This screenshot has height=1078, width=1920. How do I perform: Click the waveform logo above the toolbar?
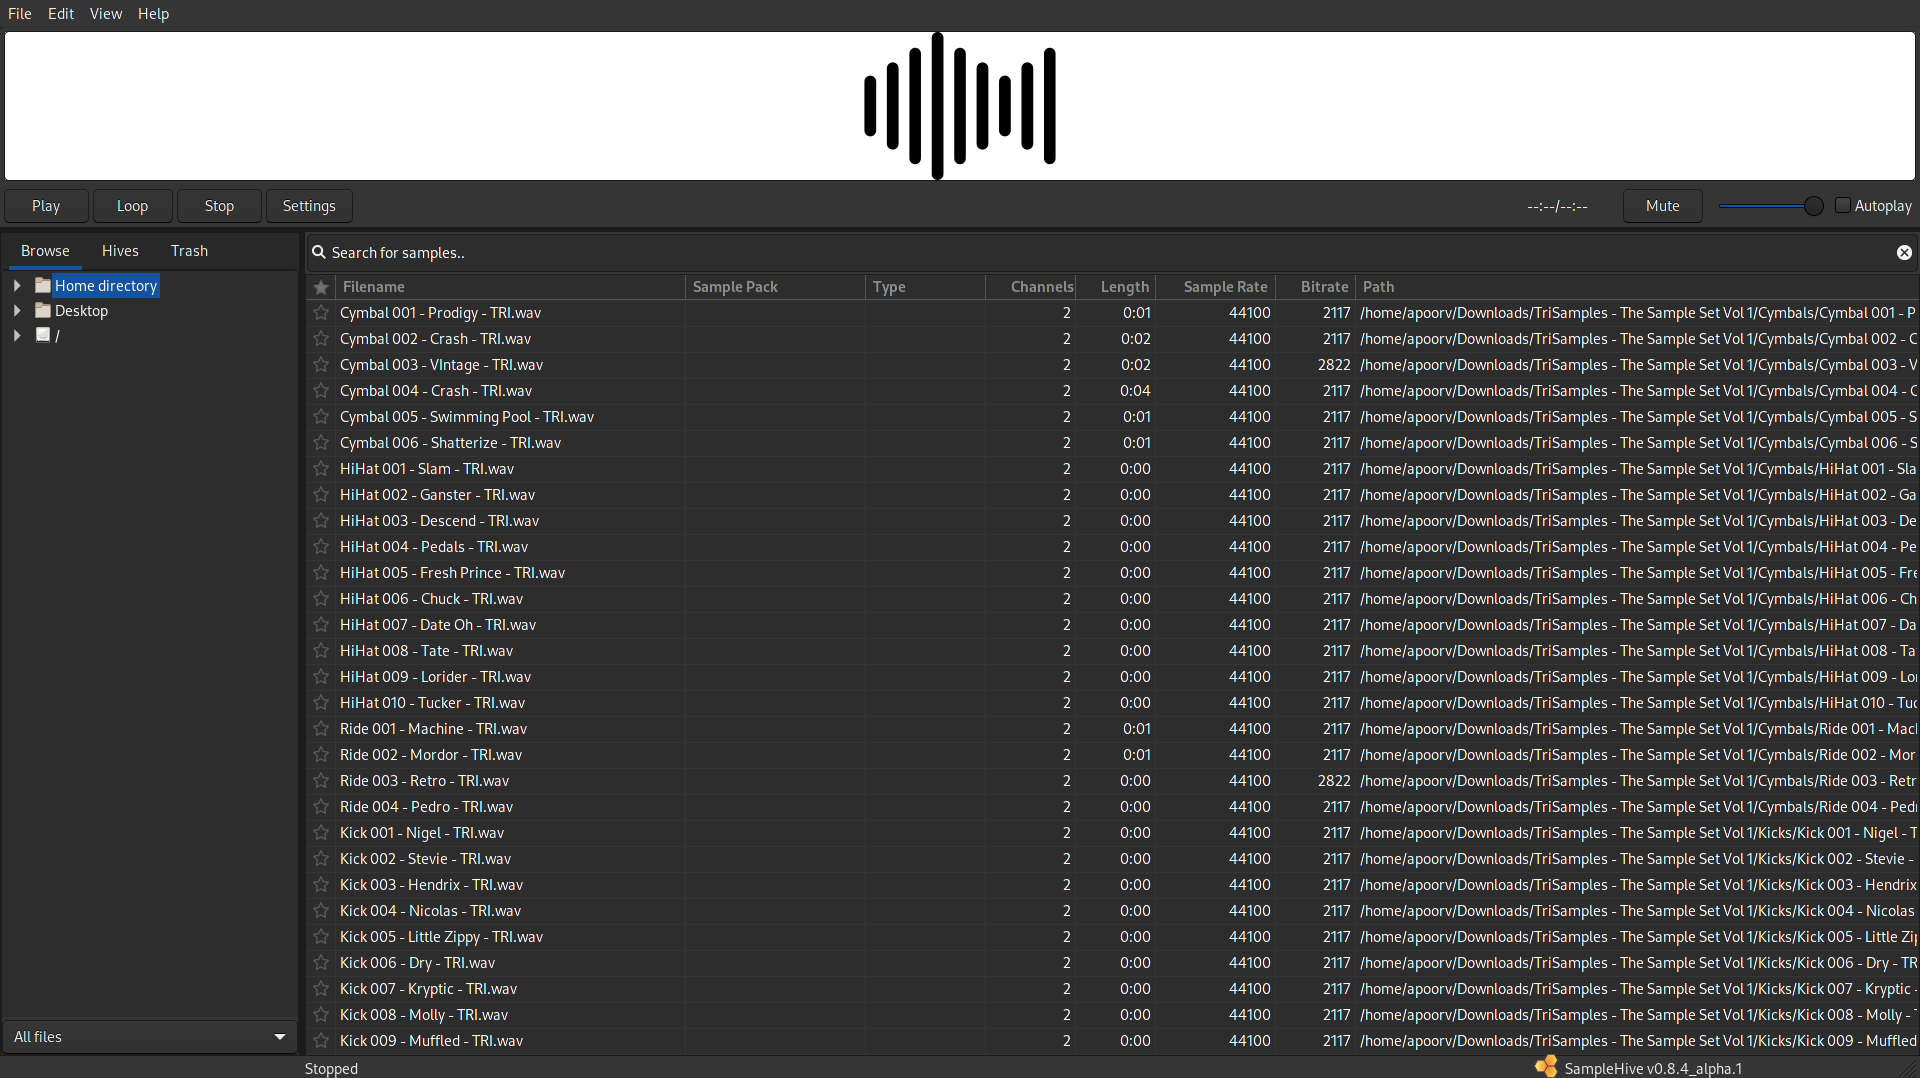959,105
